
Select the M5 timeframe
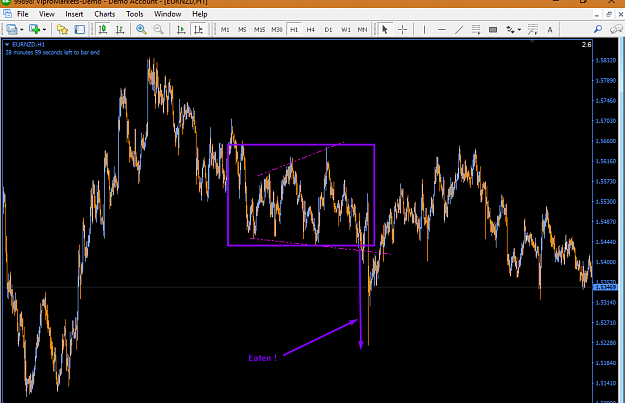242,29
